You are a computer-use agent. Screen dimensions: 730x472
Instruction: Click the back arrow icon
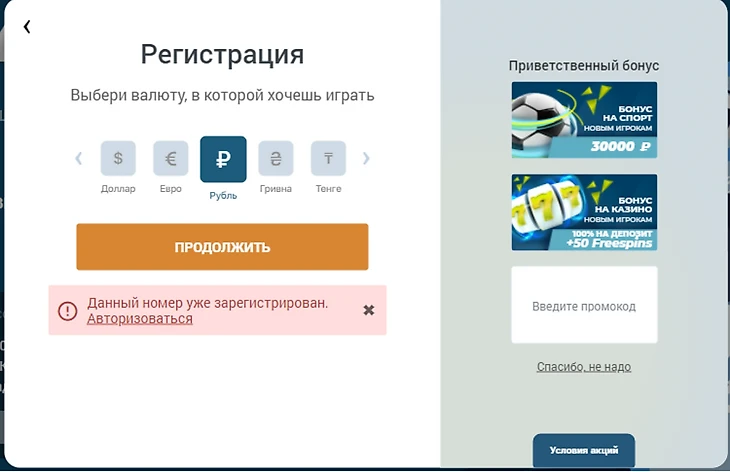[27, 27]
